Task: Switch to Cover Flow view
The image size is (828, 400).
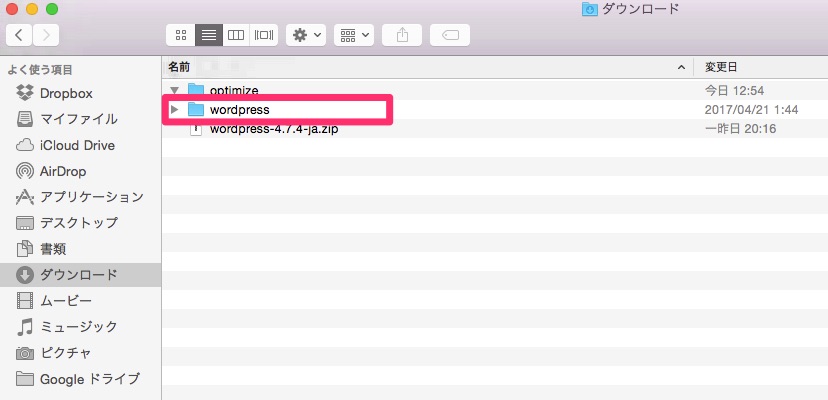Action: pyautogui.click(x=264, y=35)
